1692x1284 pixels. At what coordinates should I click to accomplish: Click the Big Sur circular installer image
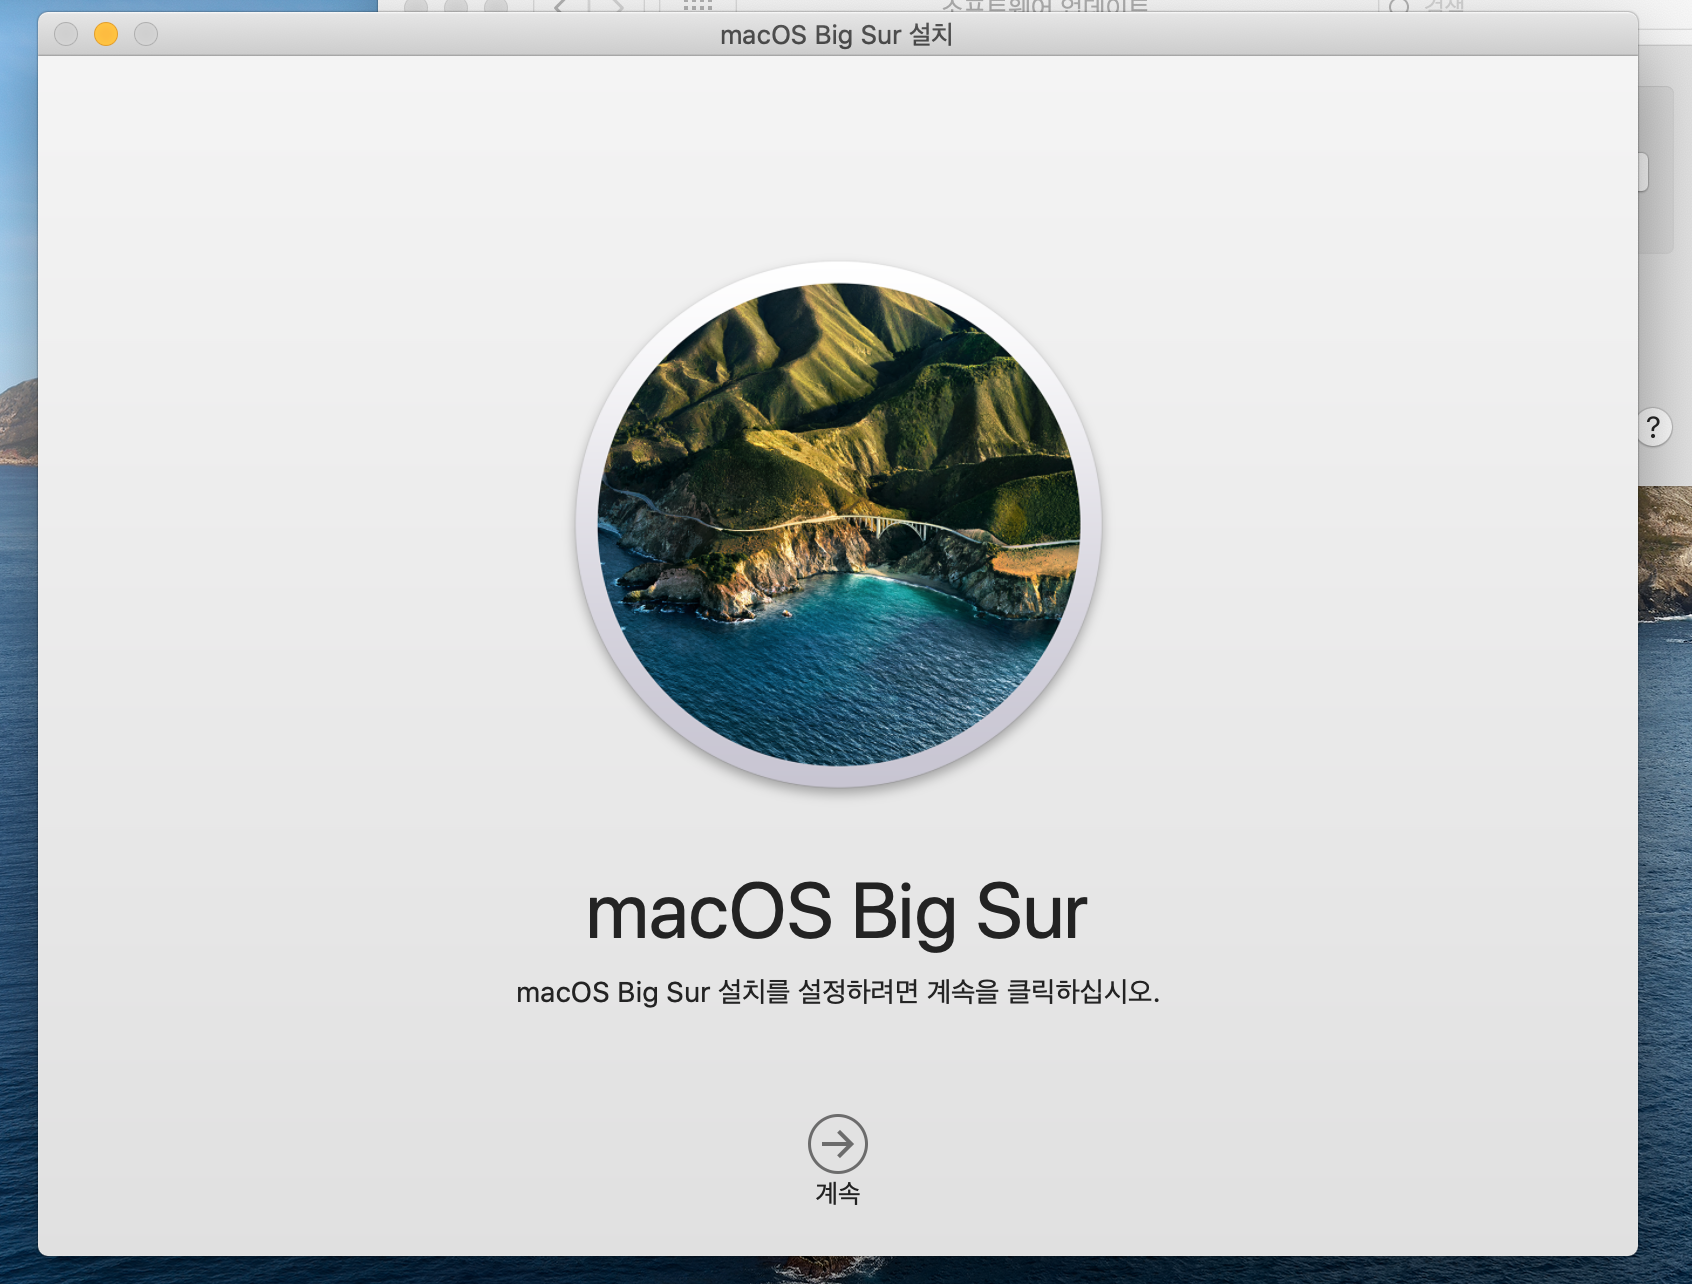click(x=838, y=524)
